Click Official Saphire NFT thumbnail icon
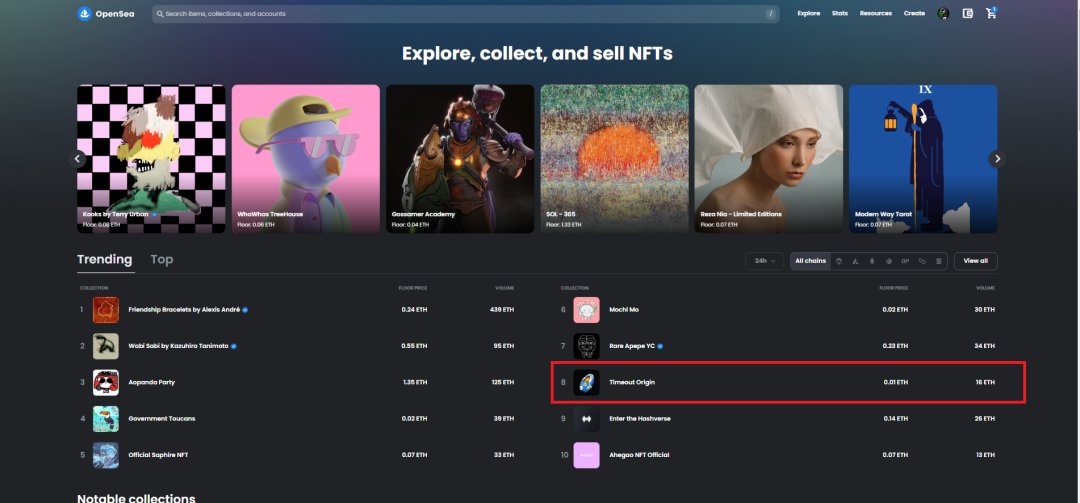Screen dimensions: 1080x503 [x=105, y=455]
